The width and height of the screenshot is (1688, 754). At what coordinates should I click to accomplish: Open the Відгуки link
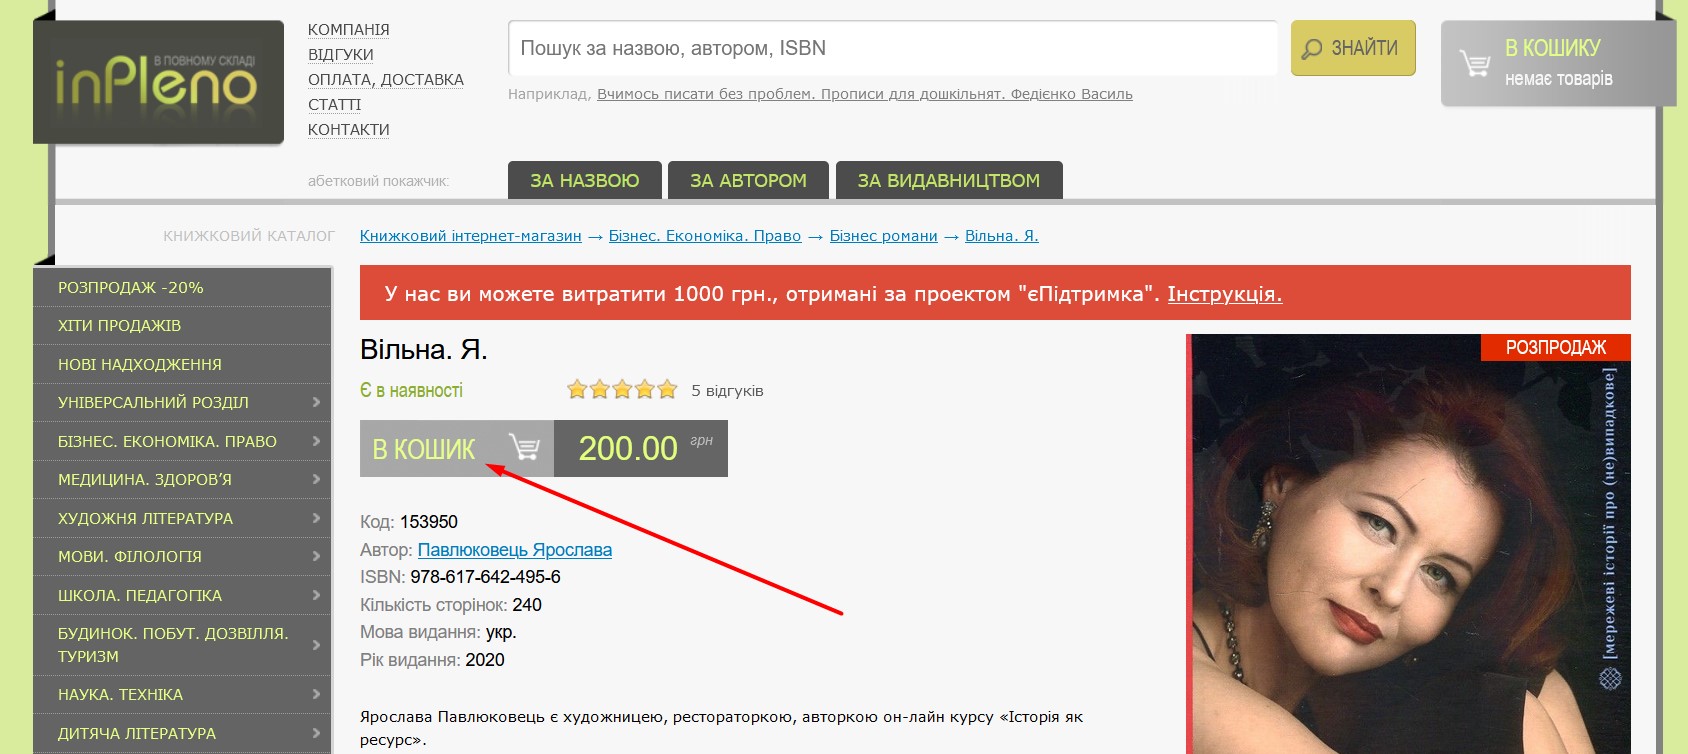pos(341,55)
